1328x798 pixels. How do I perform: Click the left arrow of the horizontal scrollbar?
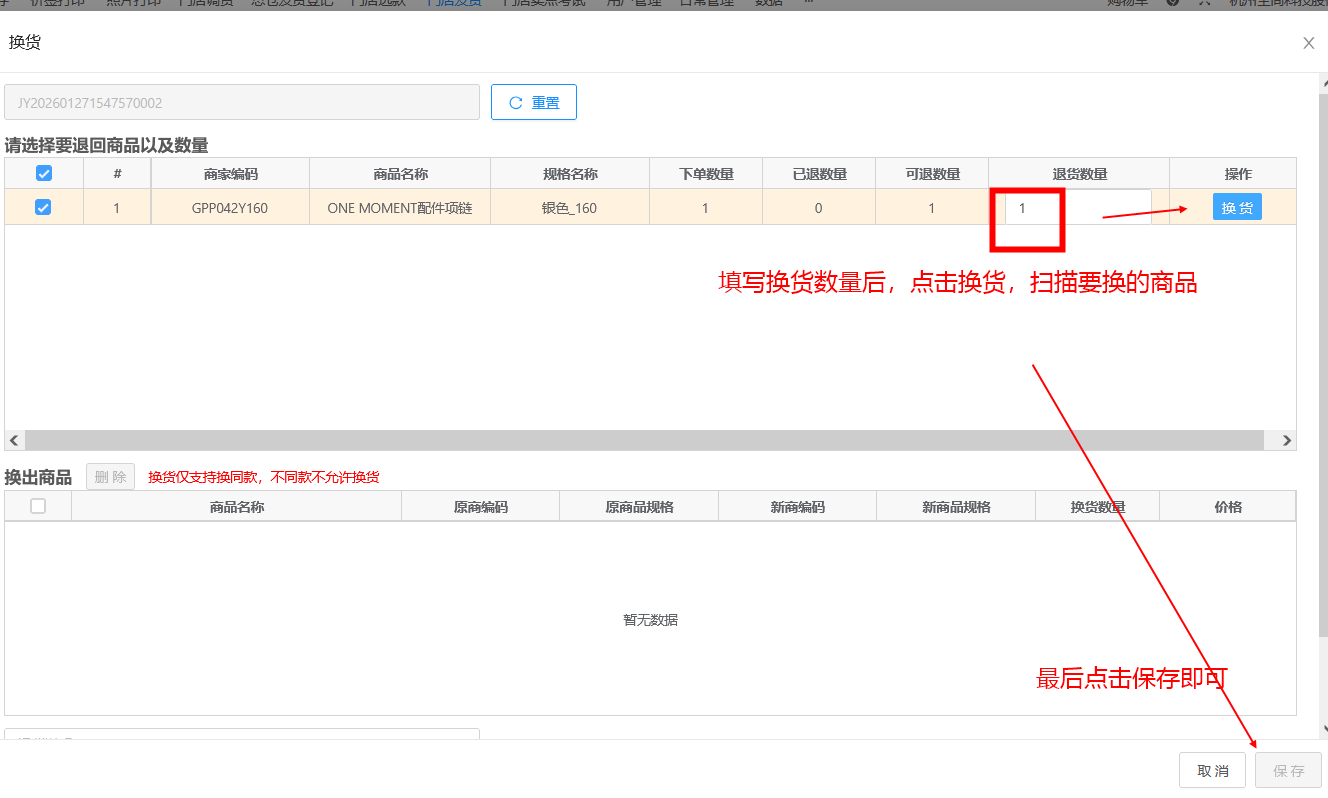[14, 441]
